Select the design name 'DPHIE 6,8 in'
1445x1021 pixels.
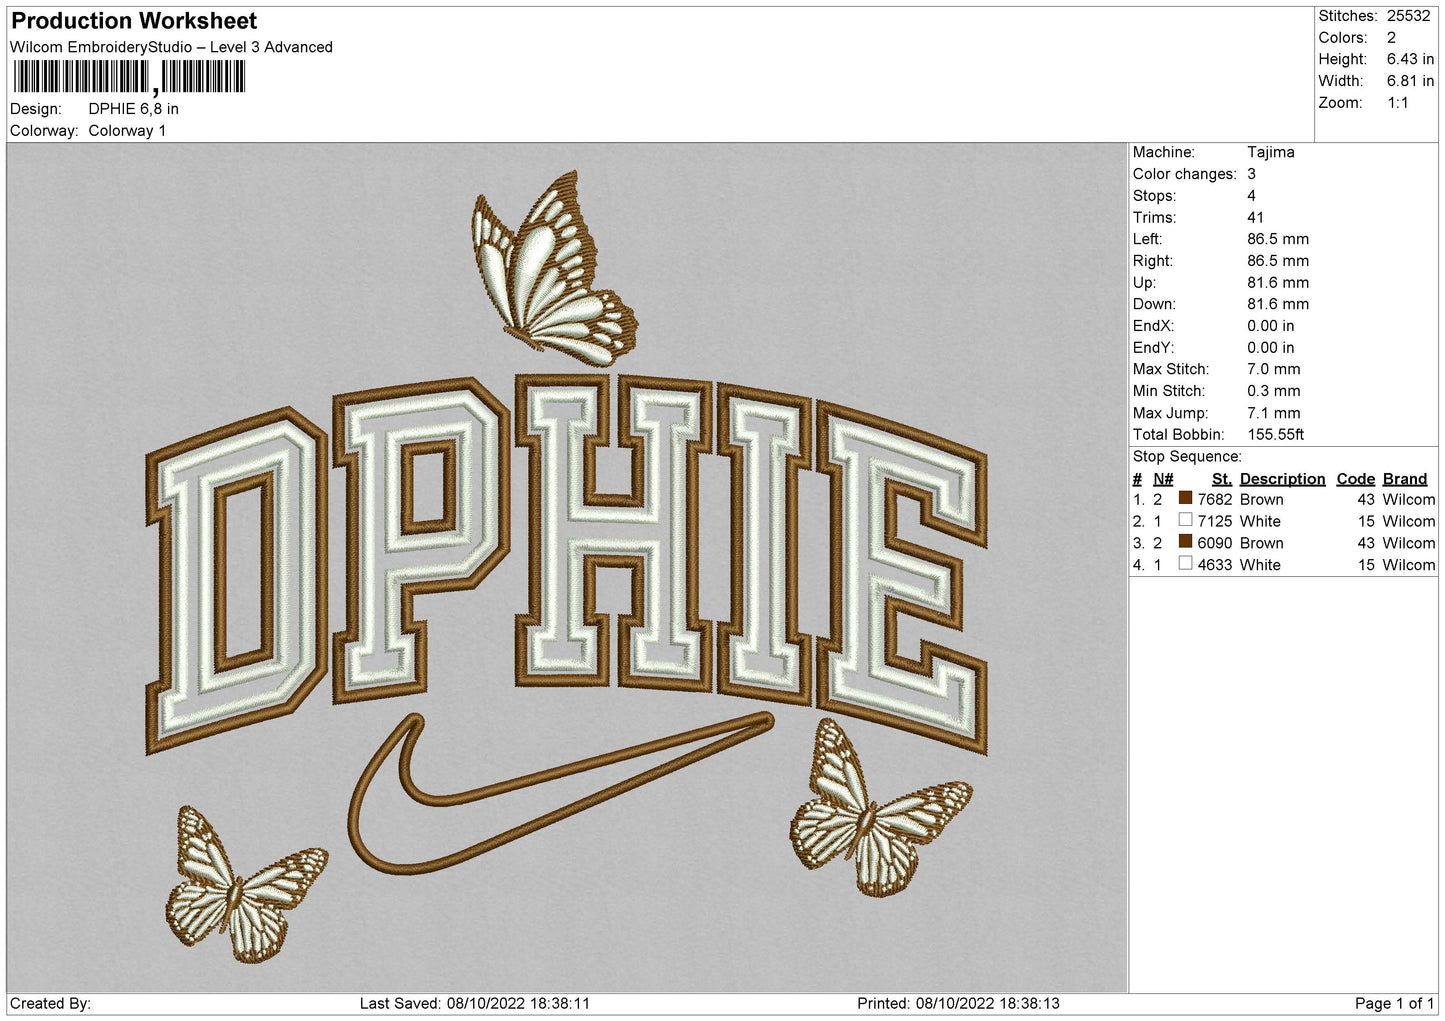coord(134,109)
